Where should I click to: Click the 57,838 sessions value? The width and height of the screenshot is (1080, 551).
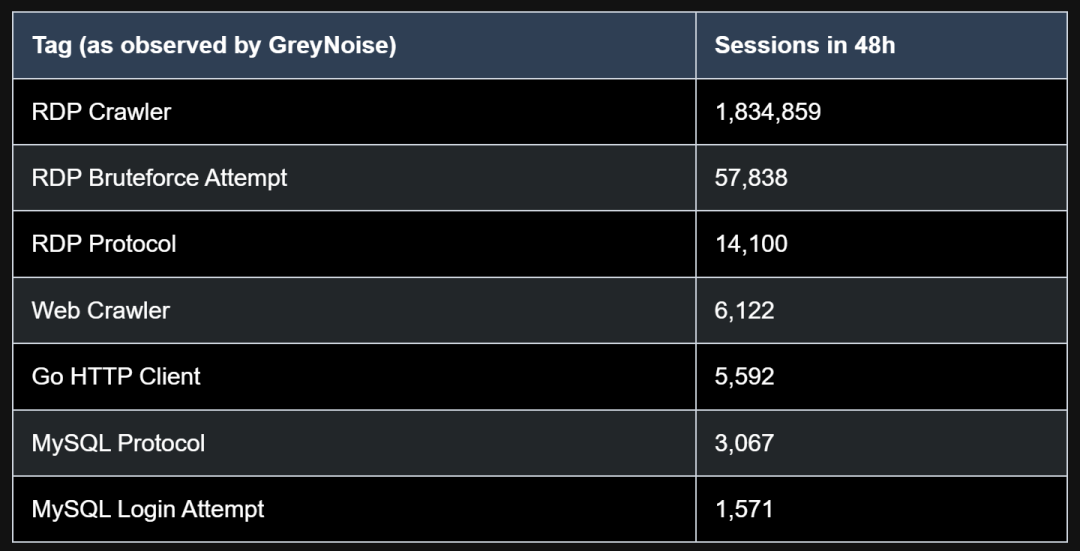click(x=751, y=178)
